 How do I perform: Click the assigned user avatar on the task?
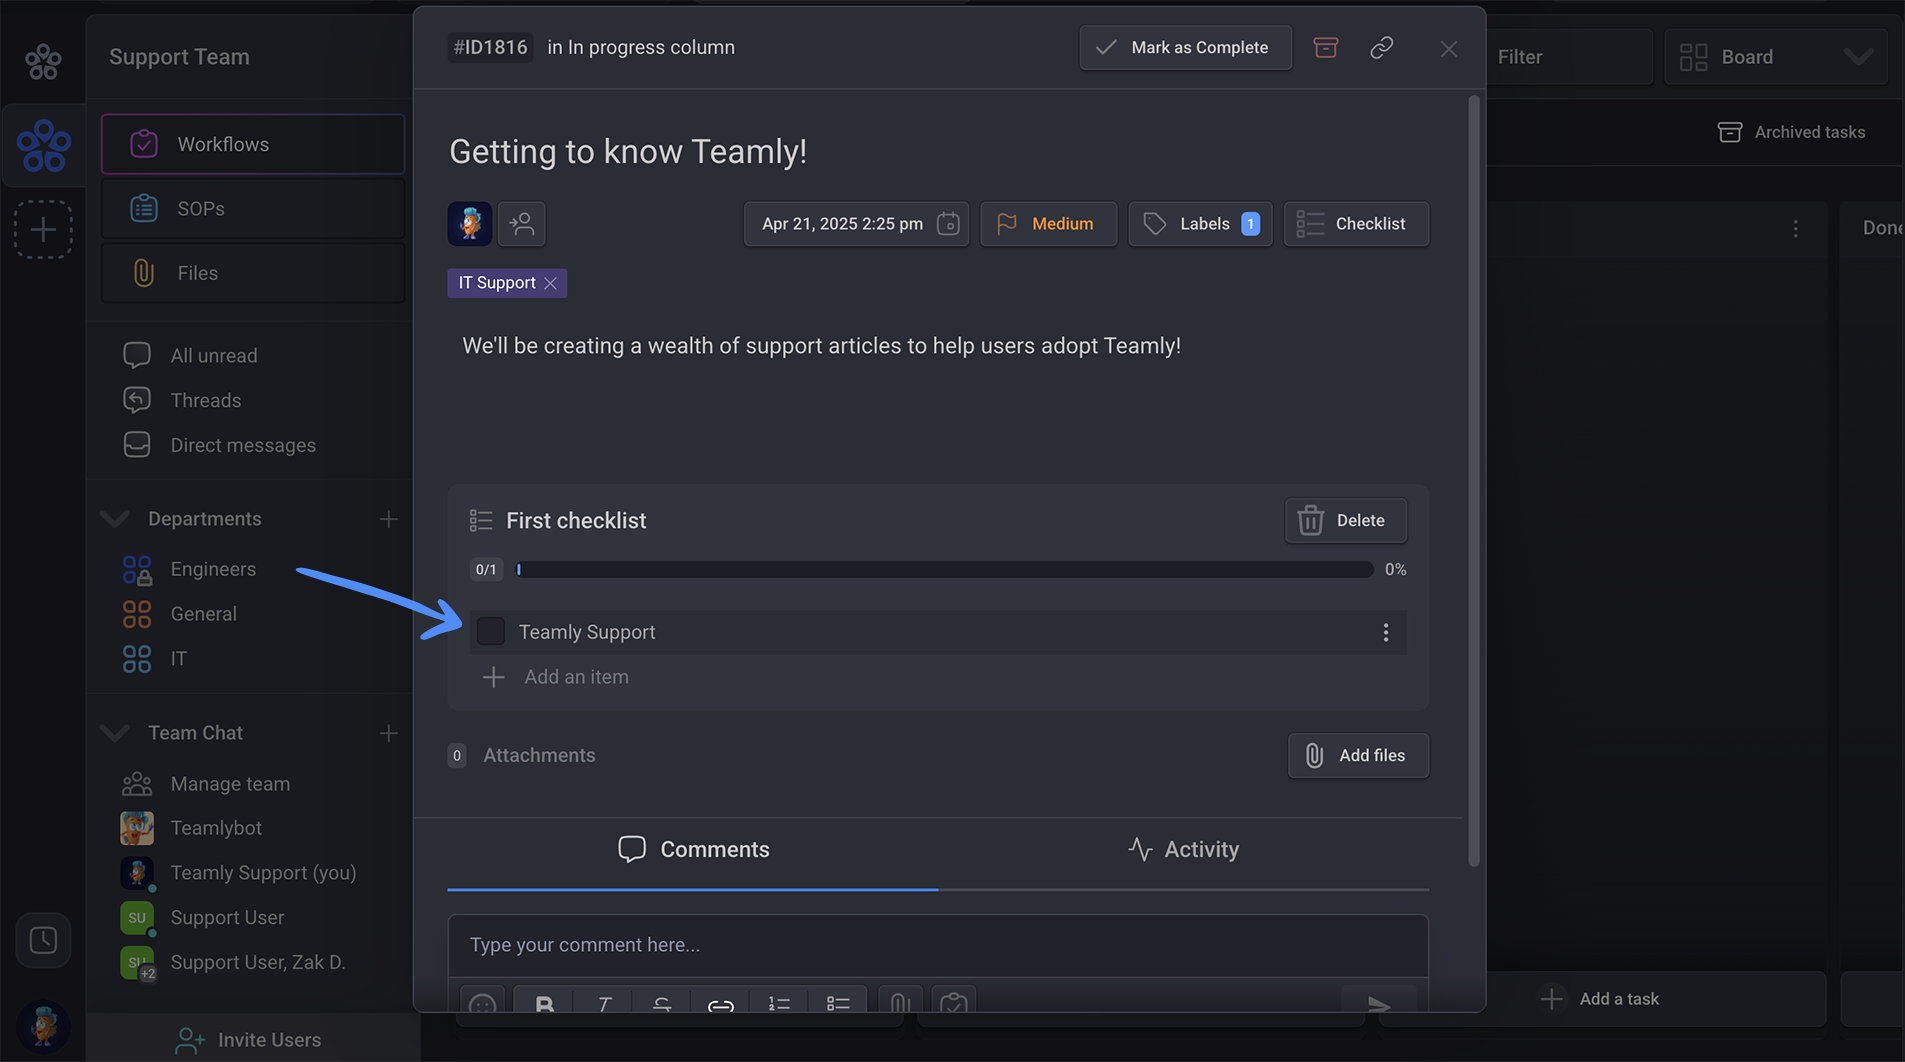[x=469, y=223]
